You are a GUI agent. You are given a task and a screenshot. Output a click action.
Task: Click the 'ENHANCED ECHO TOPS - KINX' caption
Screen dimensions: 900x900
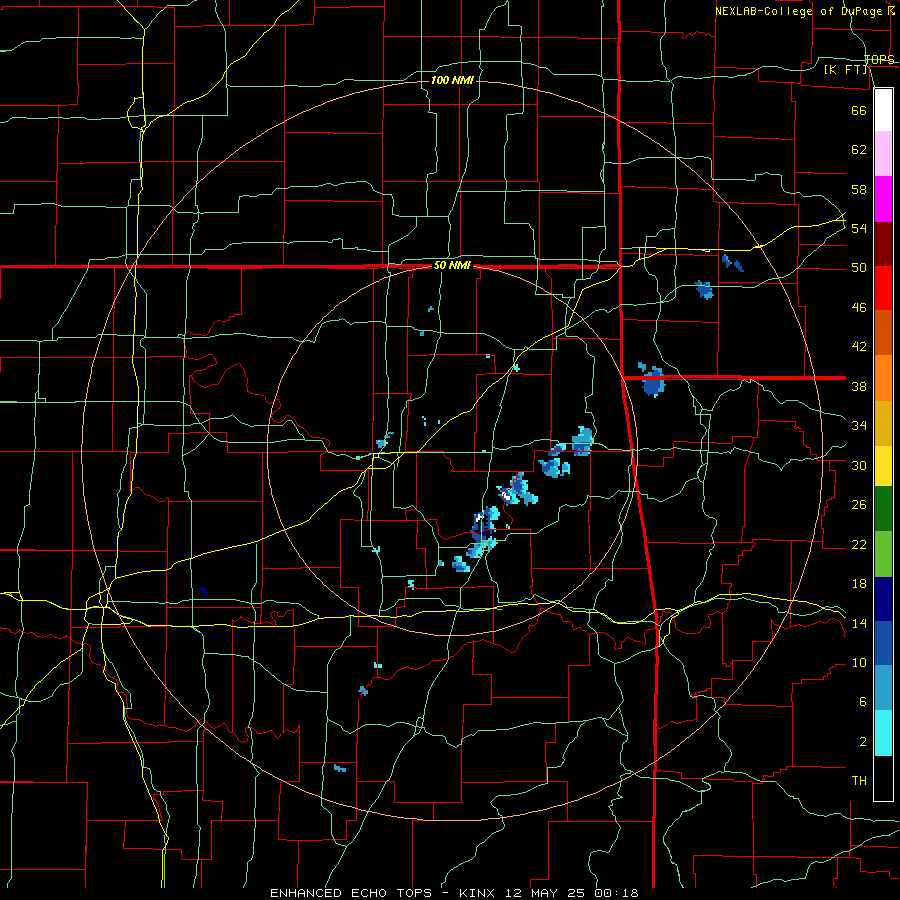382,893
